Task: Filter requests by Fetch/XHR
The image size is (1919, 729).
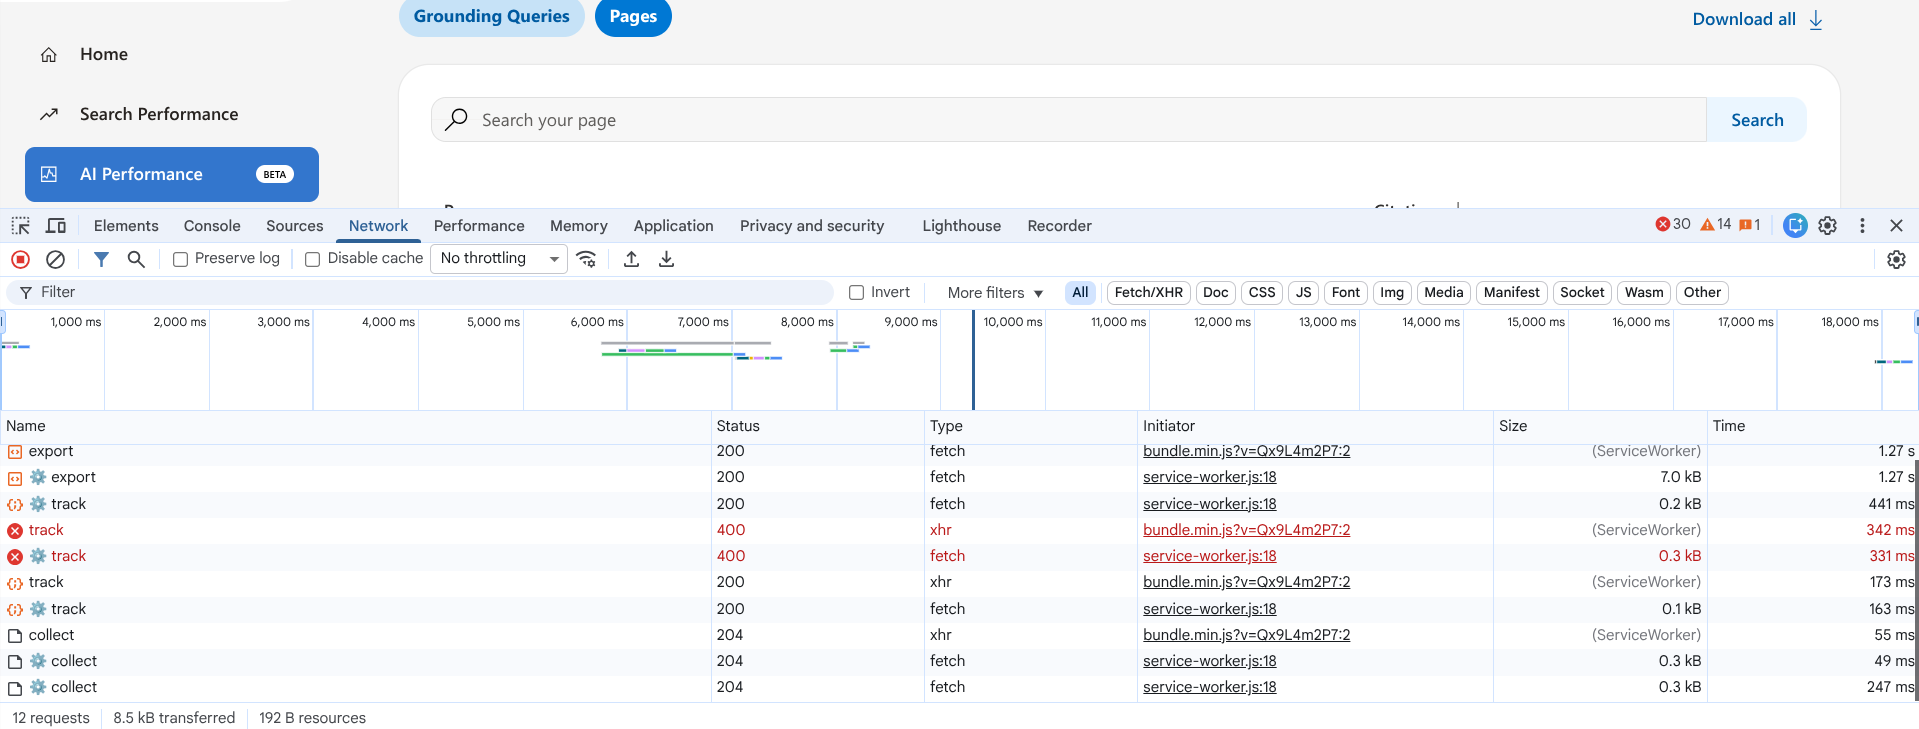Action: [1148, 293]
